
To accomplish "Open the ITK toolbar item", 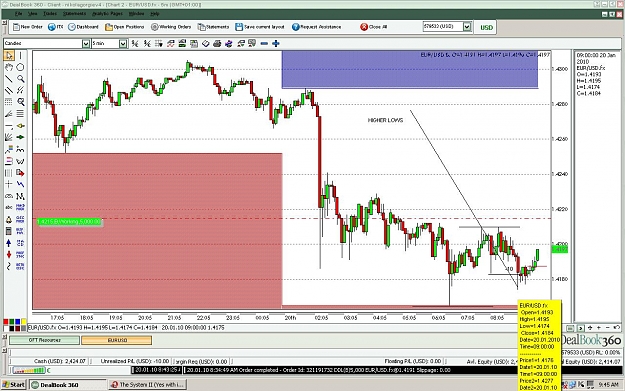I will tap(56, 27).
